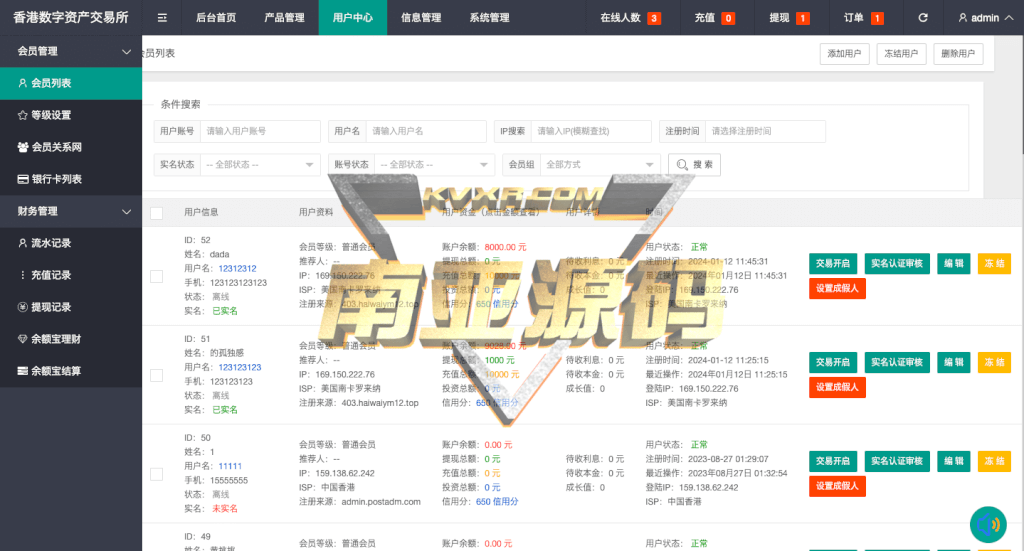Go to 产品管理 tab
Screen dimensions: 1024x551
tap(284, 18)
